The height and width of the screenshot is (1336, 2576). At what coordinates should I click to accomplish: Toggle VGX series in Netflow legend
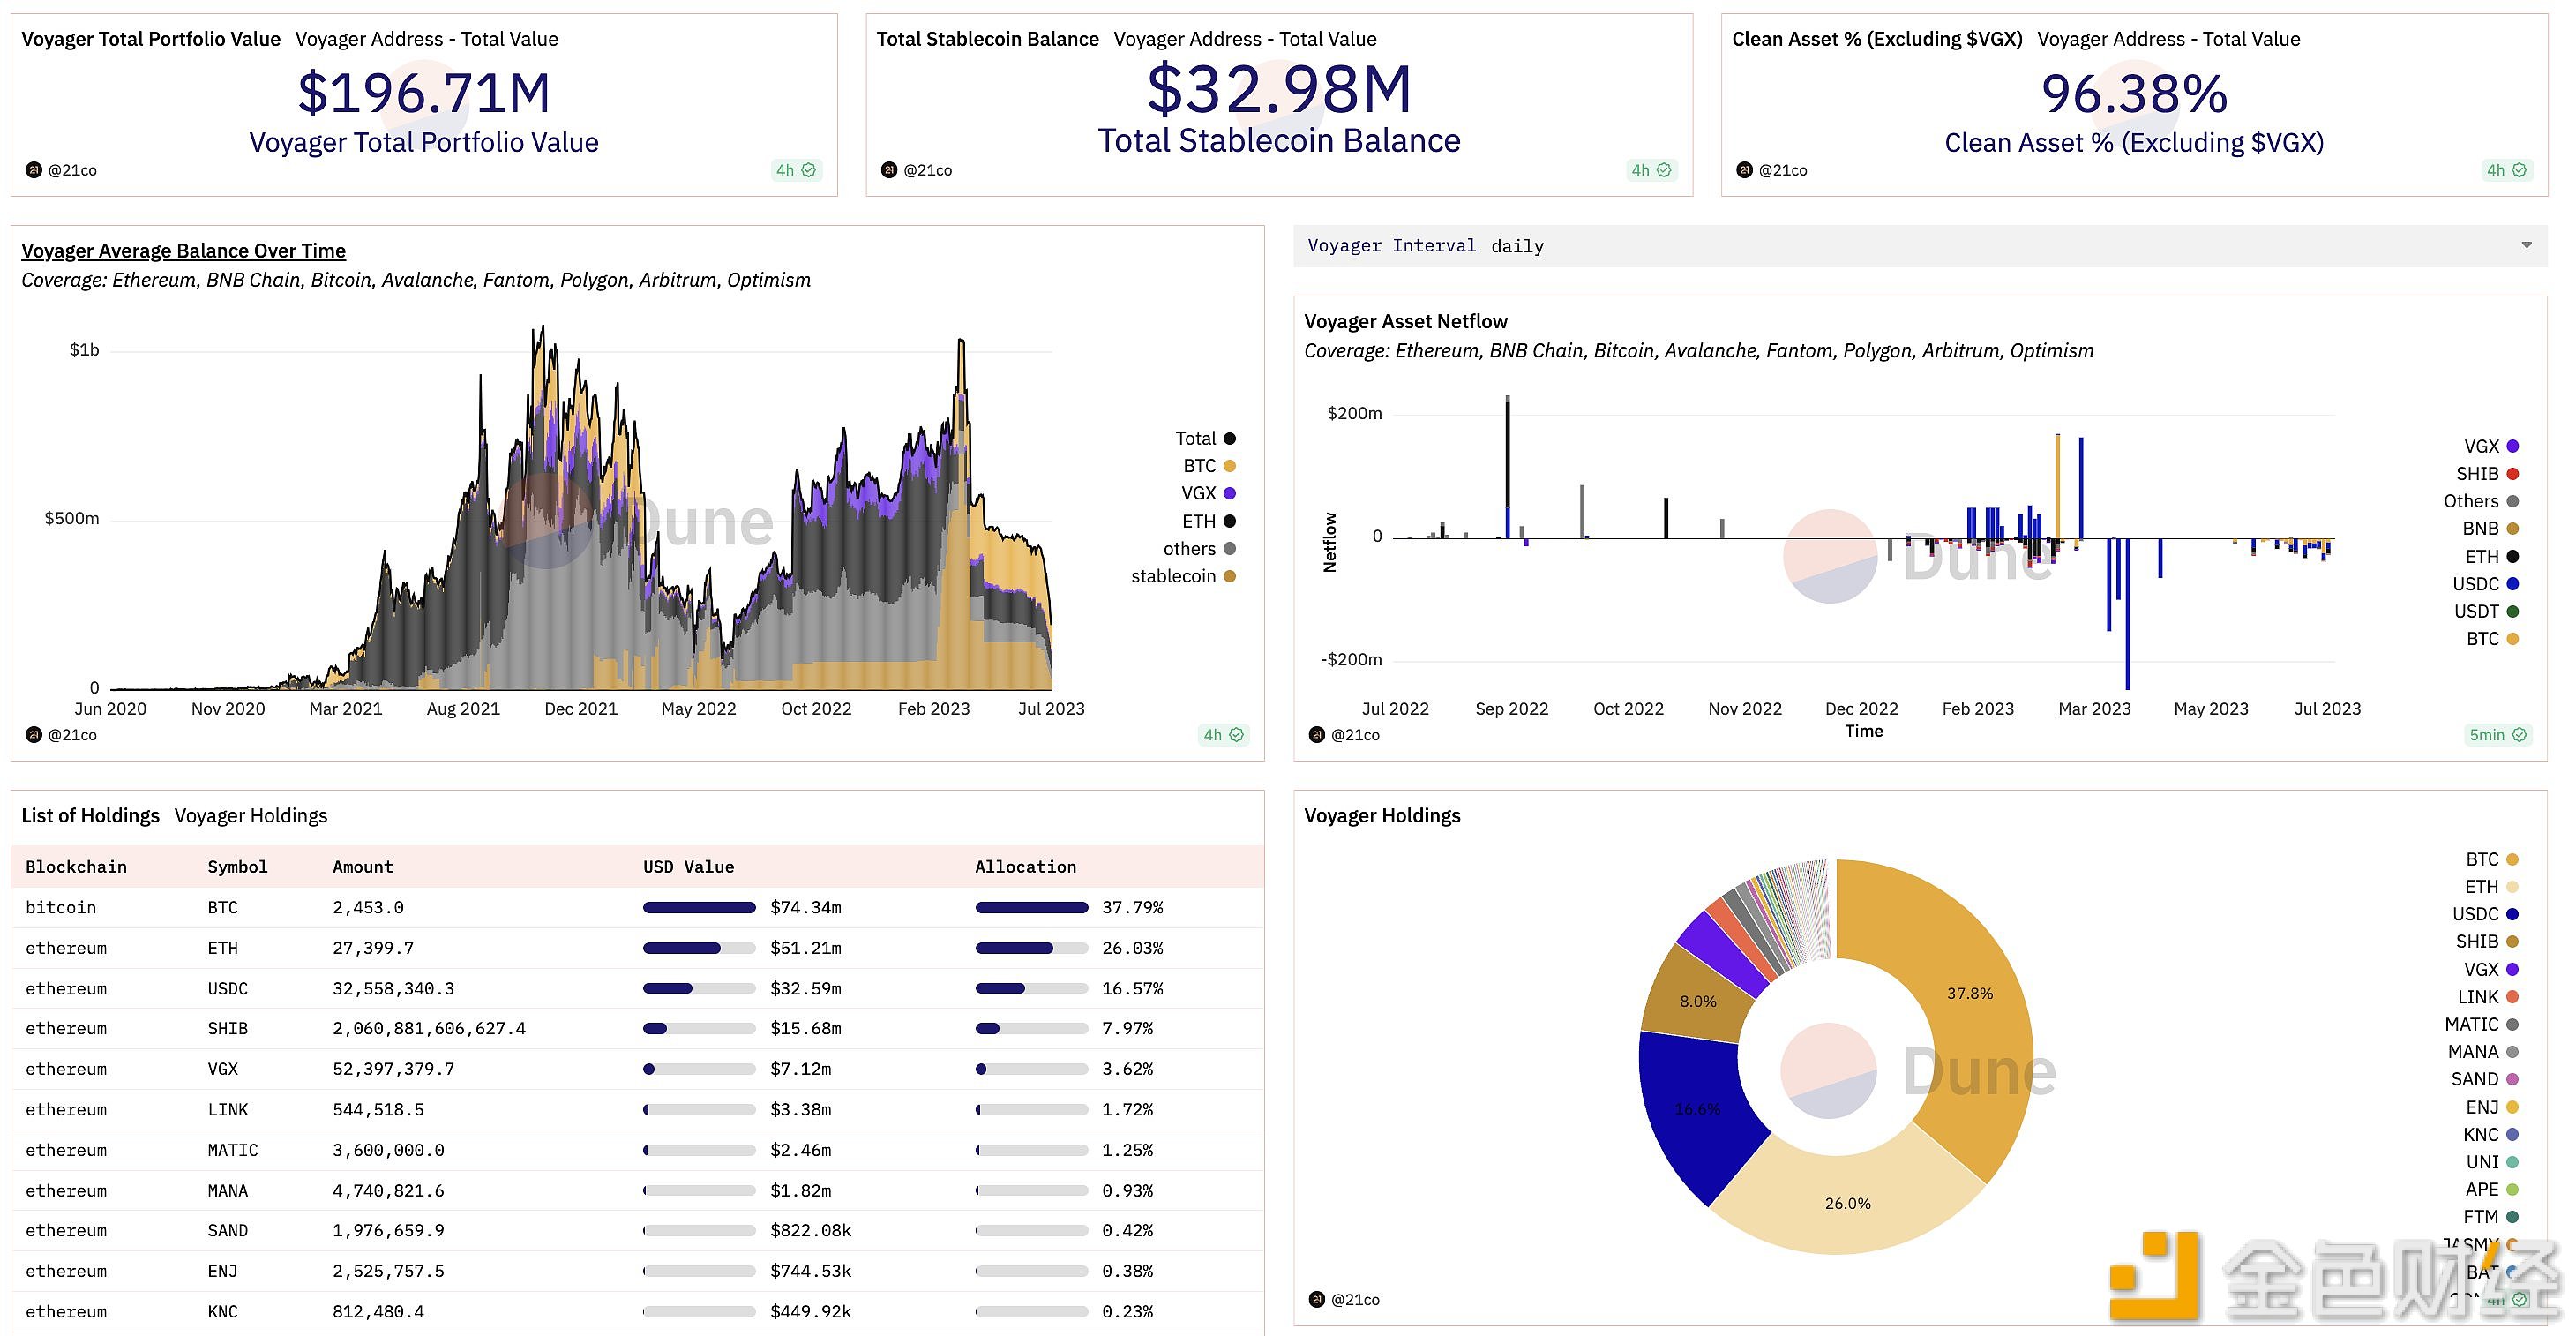[2491, 446]
